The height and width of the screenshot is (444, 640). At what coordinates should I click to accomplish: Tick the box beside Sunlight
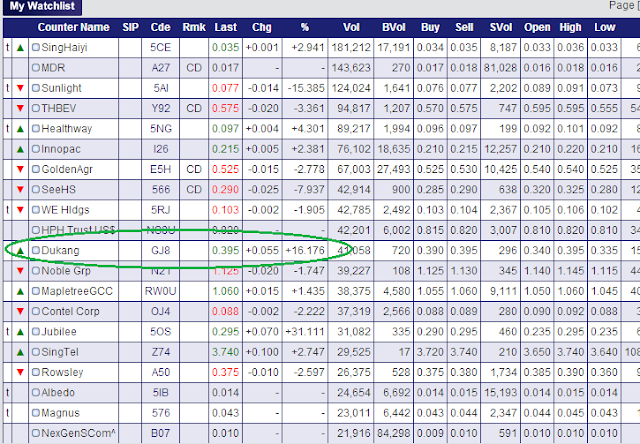(x=36, y=88)
